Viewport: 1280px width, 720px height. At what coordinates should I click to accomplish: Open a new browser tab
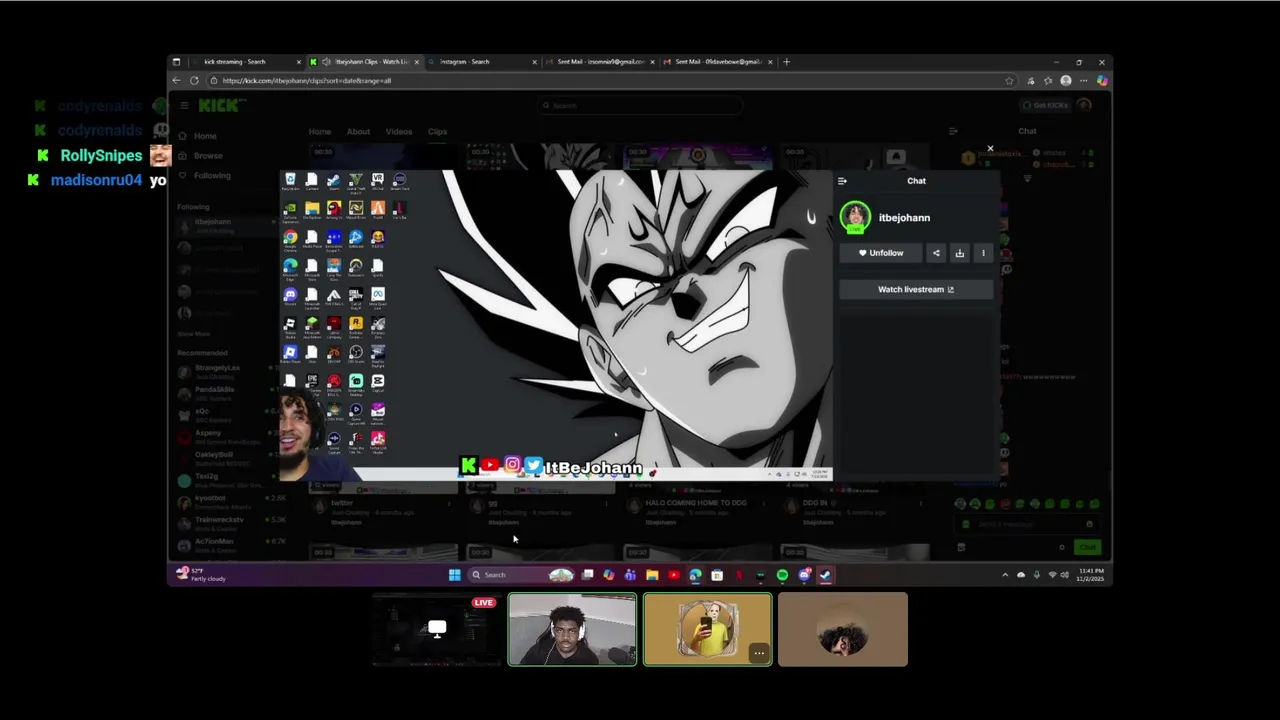787,62
